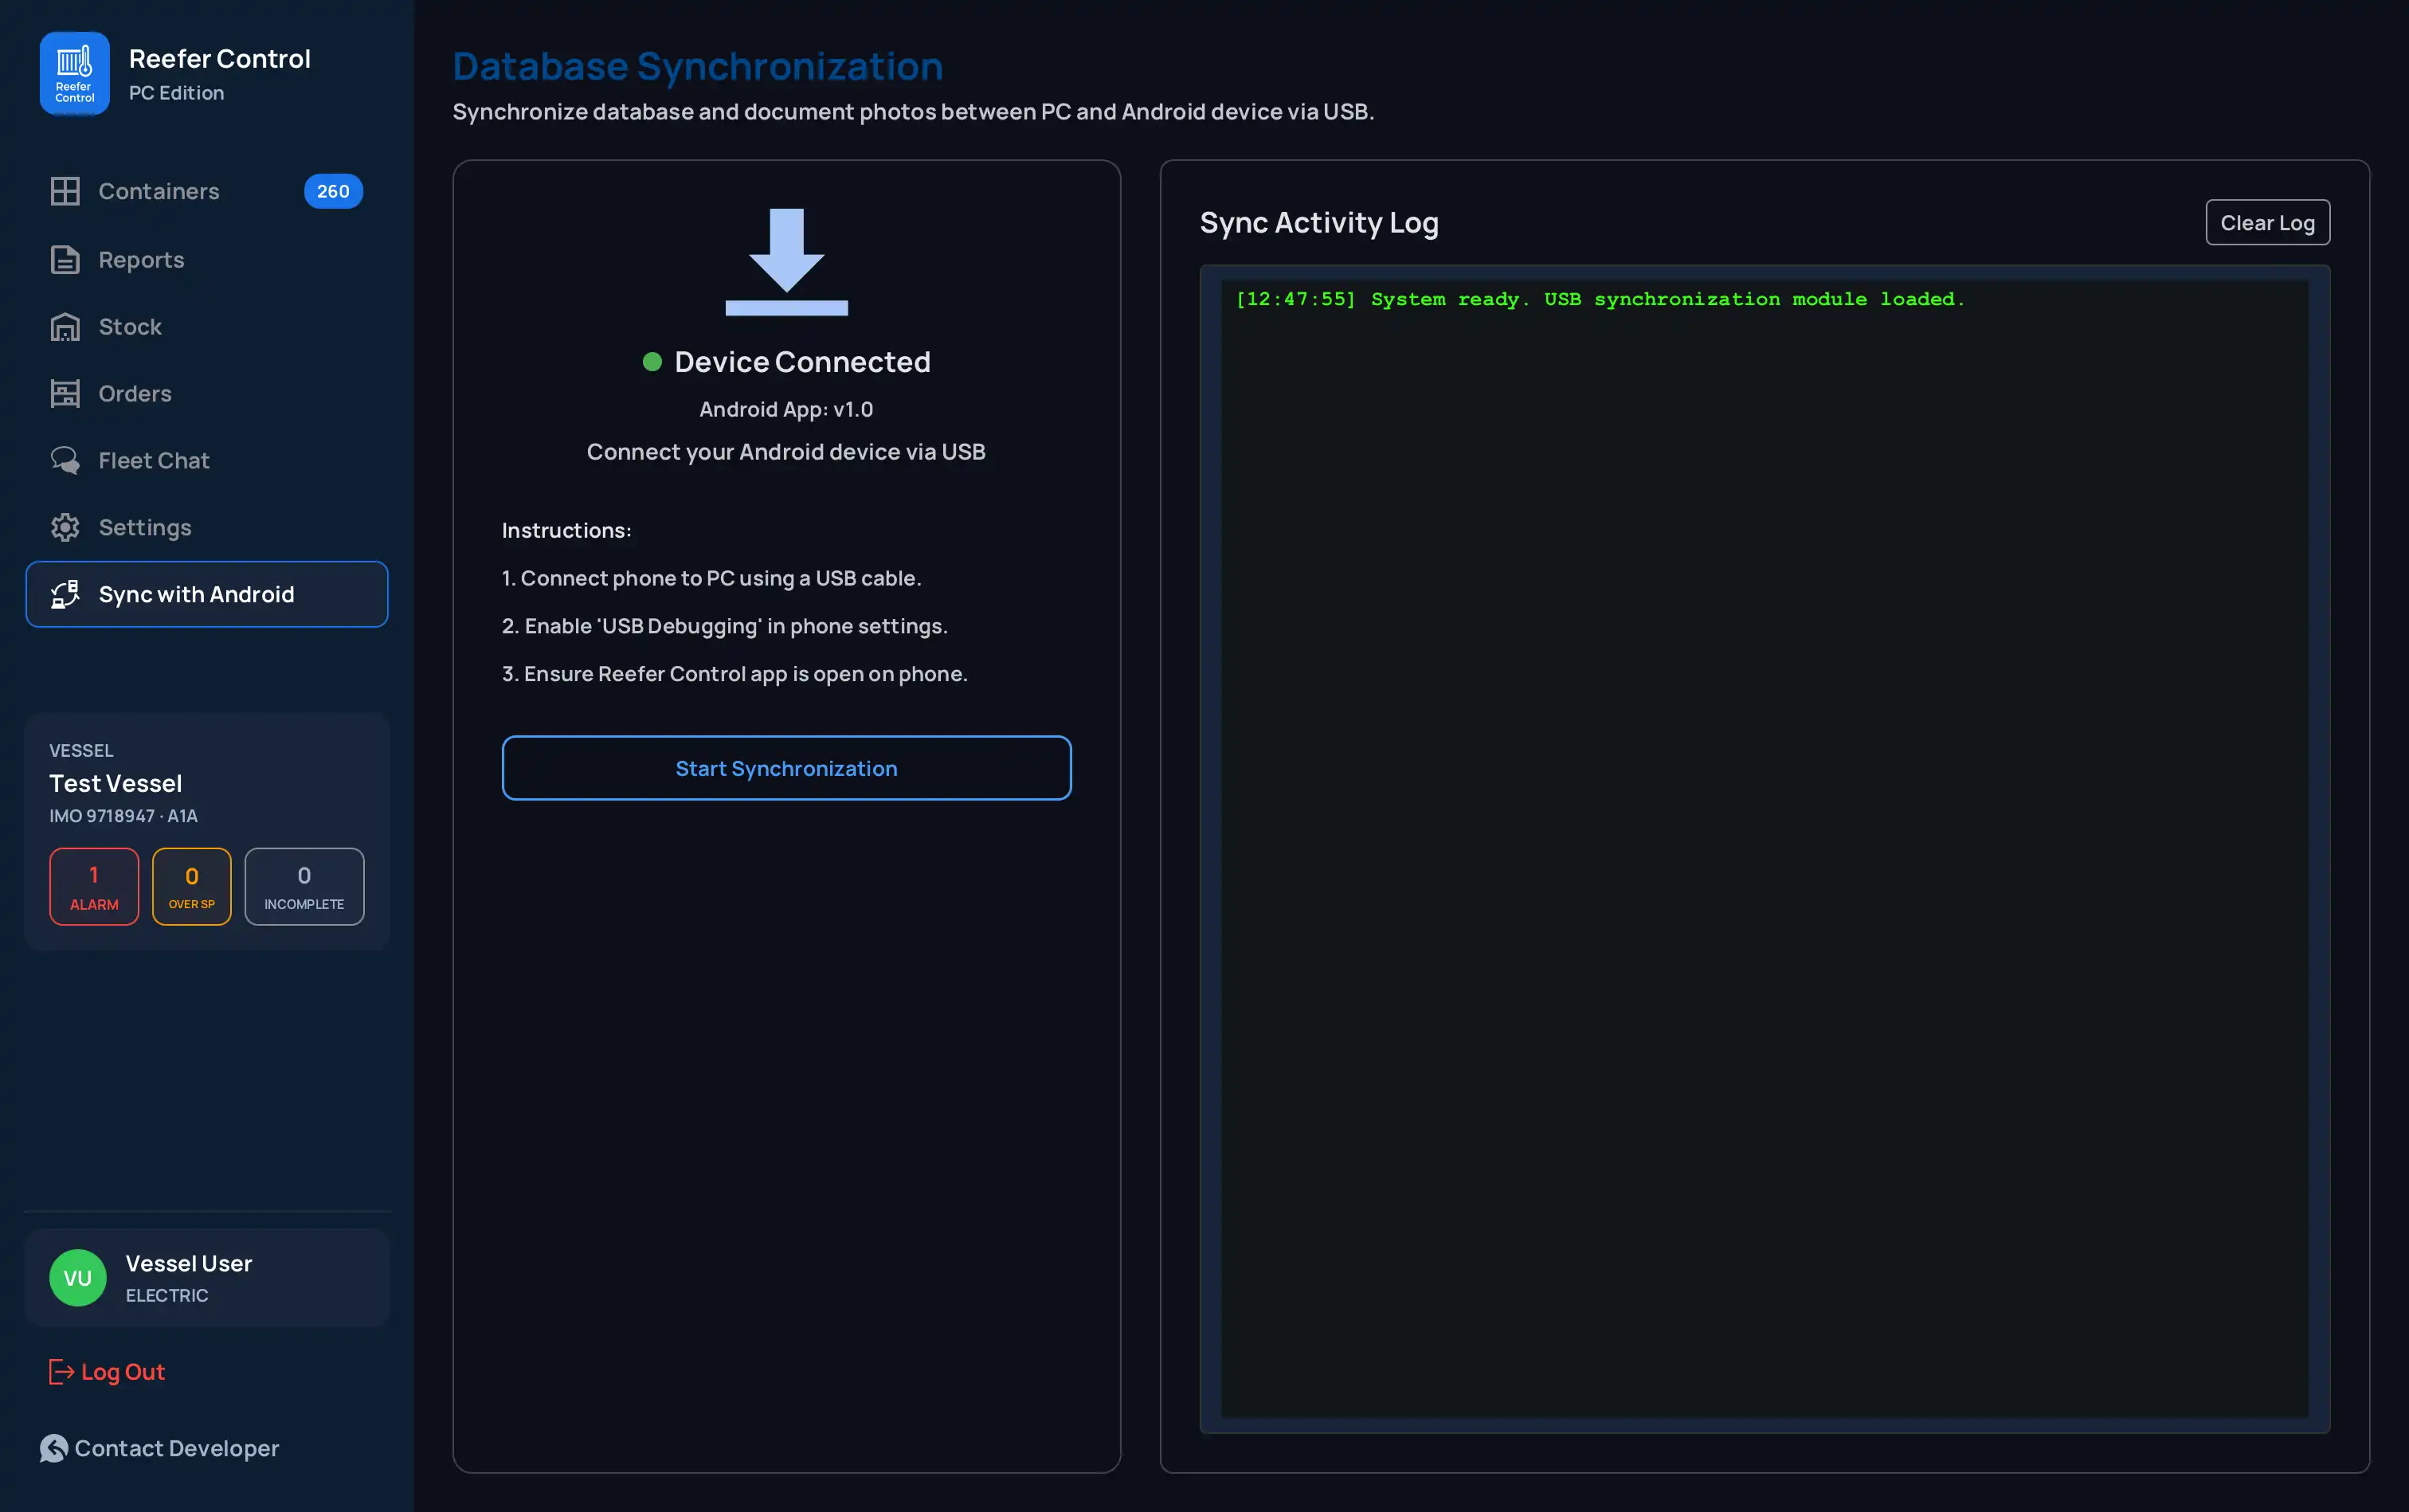2409x1512 pixels.
Task: Click the Ensure Reefer Control app instruction
Action: (x=734, y=674)
